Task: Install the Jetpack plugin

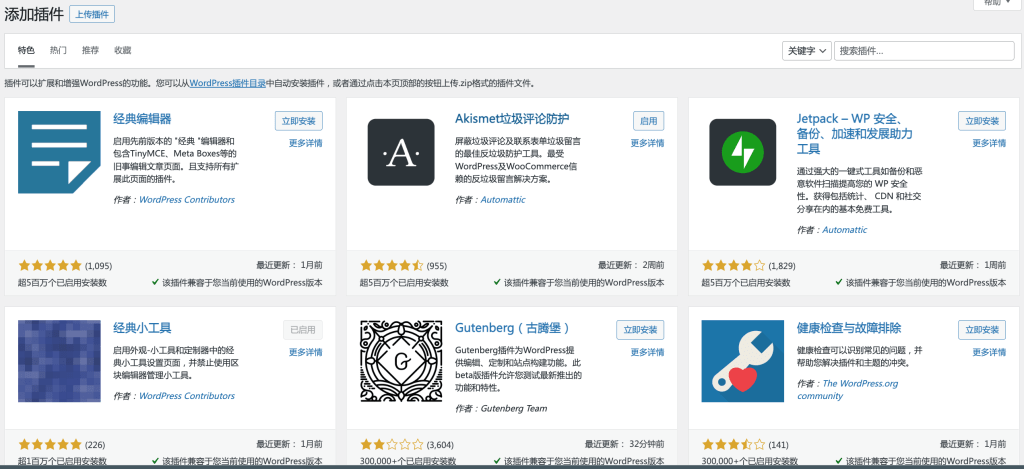Action: 982,121
